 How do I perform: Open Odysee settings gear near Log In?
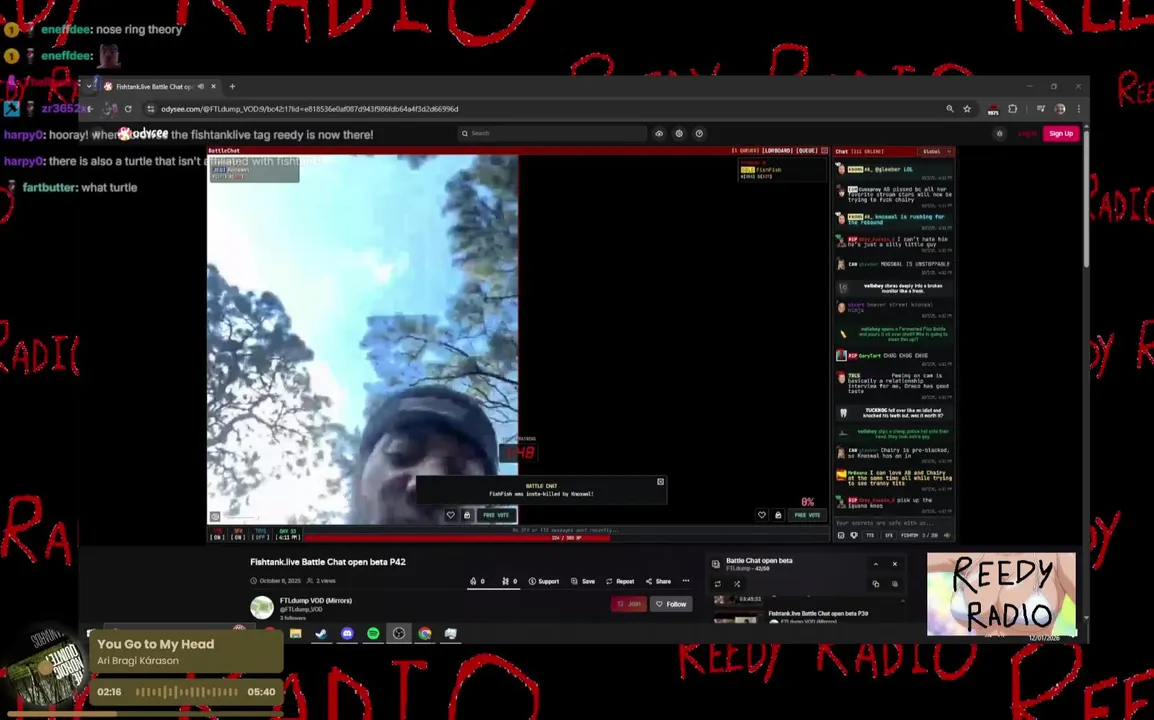click(999, 134)
